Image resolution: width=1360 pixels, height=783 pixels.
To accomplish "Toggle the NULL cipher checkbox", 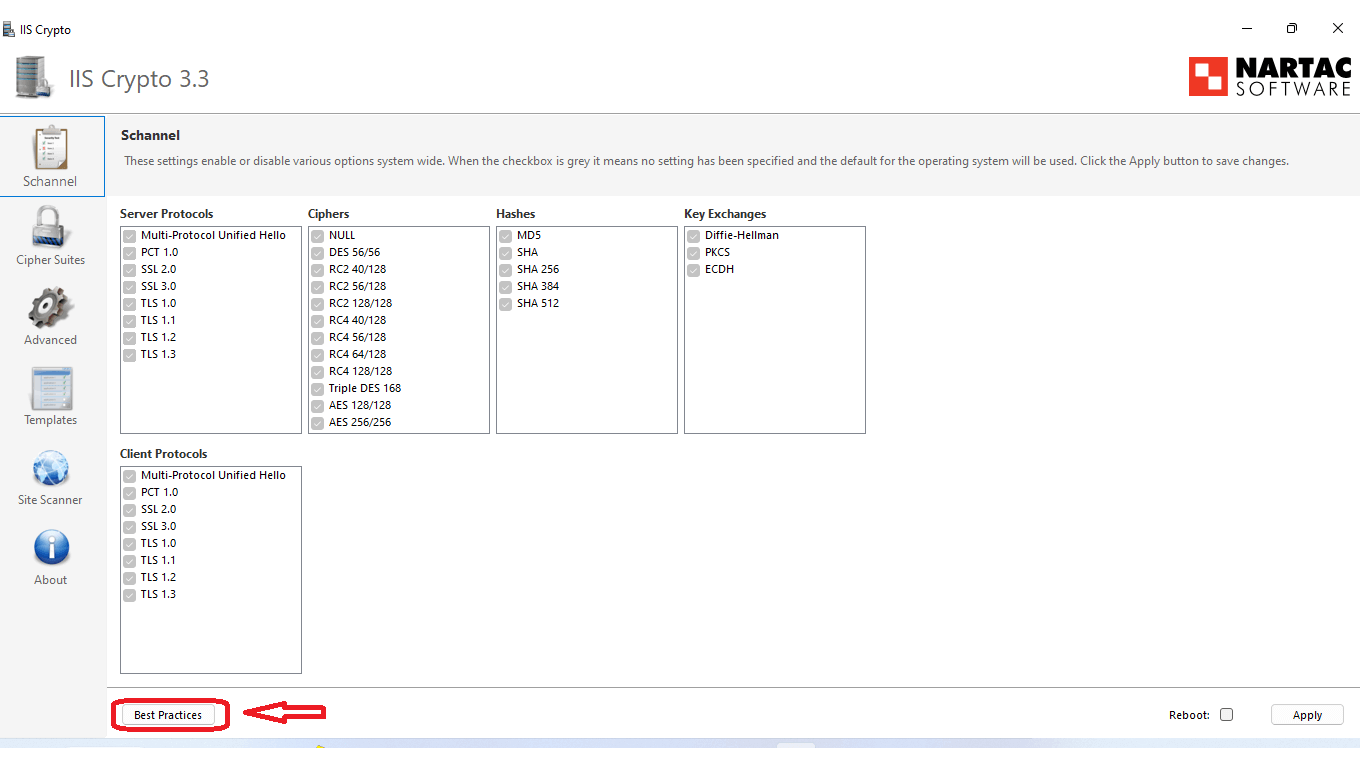I will 317,236.
